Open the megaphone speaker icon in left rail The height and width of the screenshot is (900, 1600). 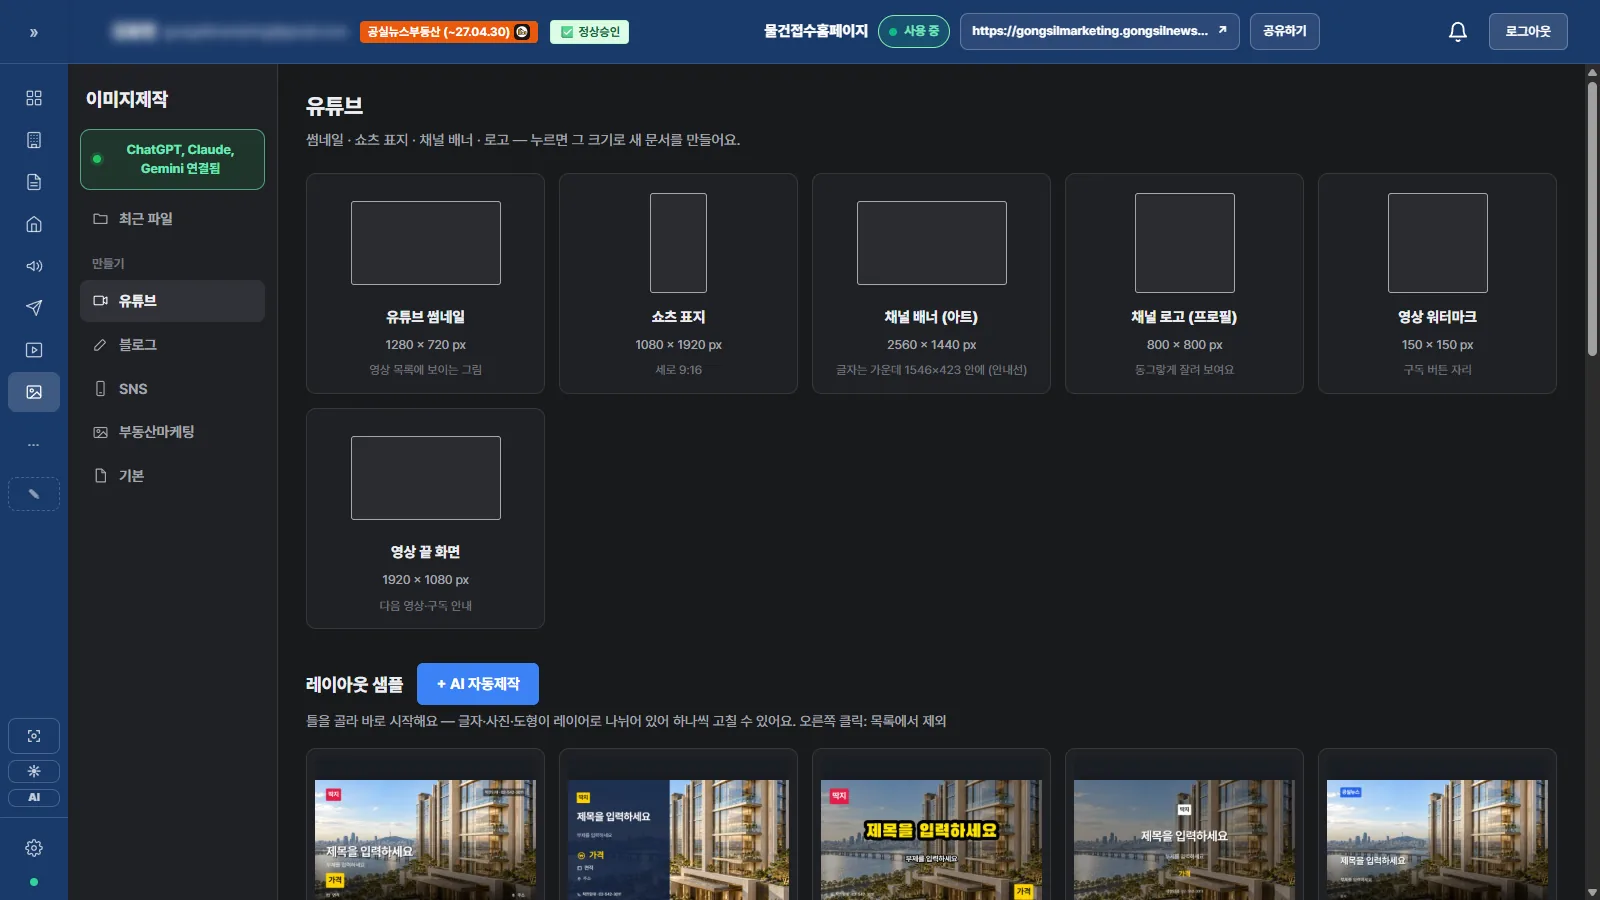point(34,266)
